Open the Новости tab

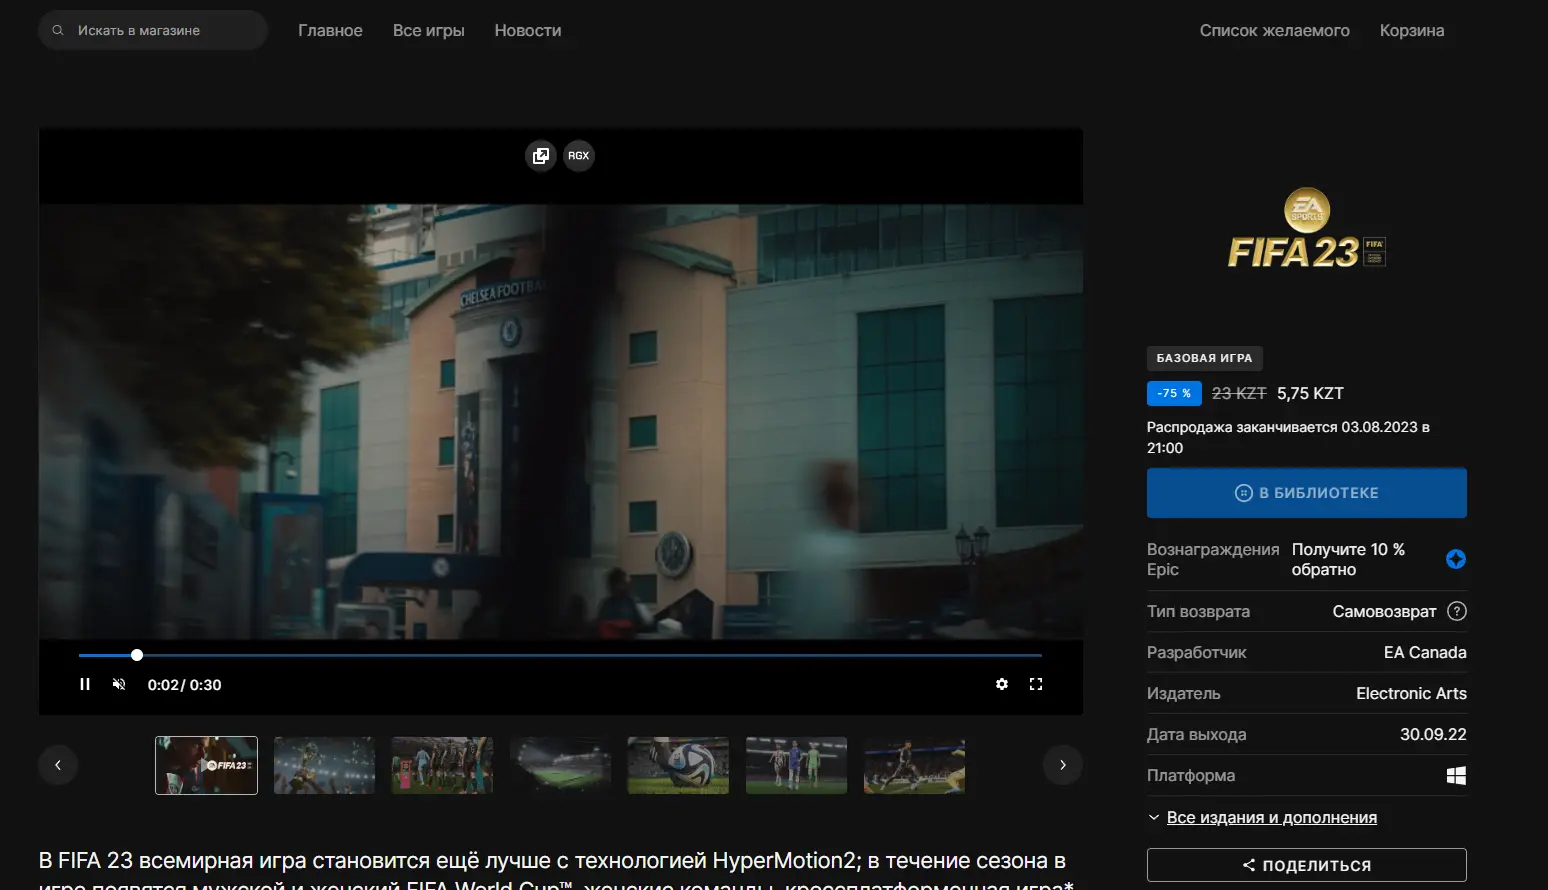pos(528,30)
